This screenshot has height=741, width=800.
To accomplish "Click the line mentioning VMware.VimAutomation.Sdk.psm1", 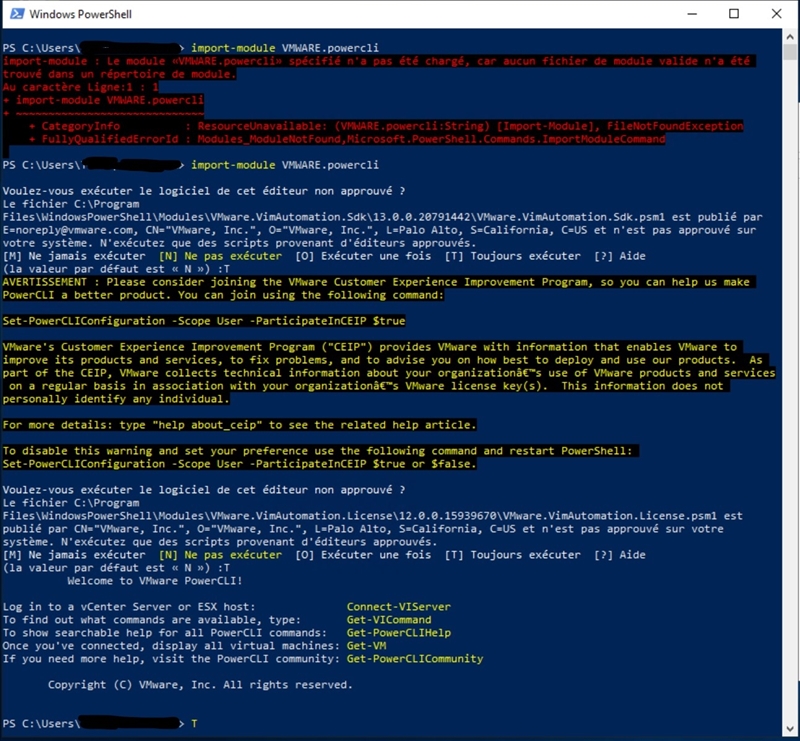I will pos(383,217).
